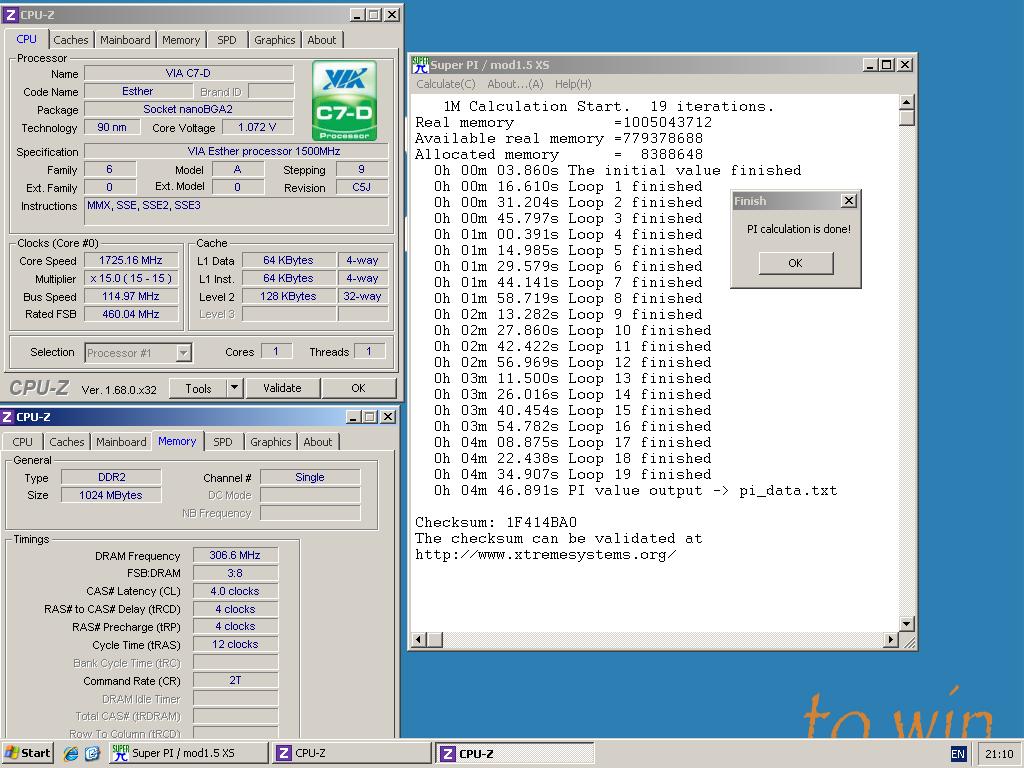This screenshot has width=1024, height=768.
Task: Click the Multiplier x 15.0 value
Action: [131, 278]
